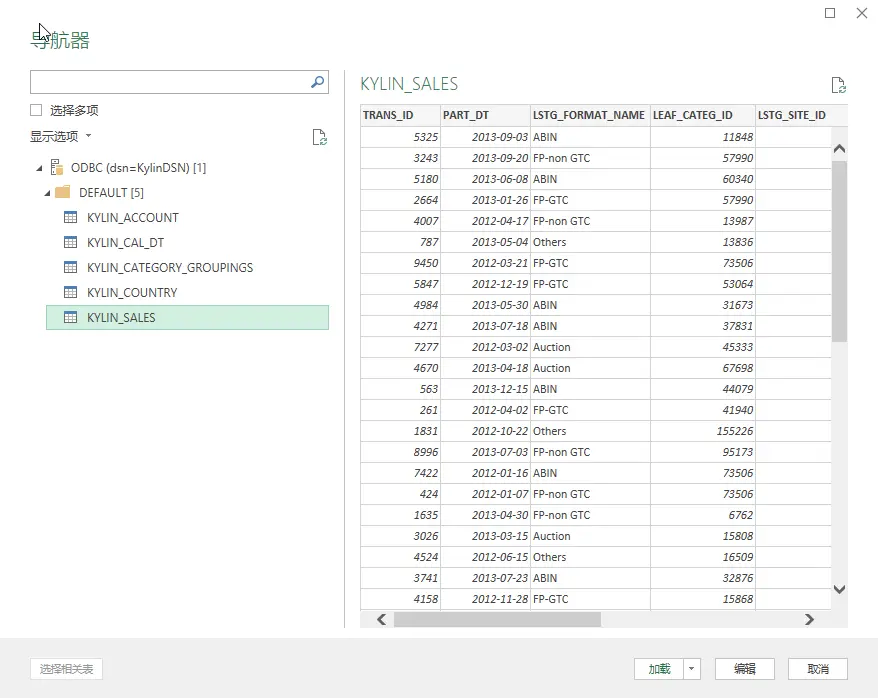Click the 取消 button

[818, 669]
